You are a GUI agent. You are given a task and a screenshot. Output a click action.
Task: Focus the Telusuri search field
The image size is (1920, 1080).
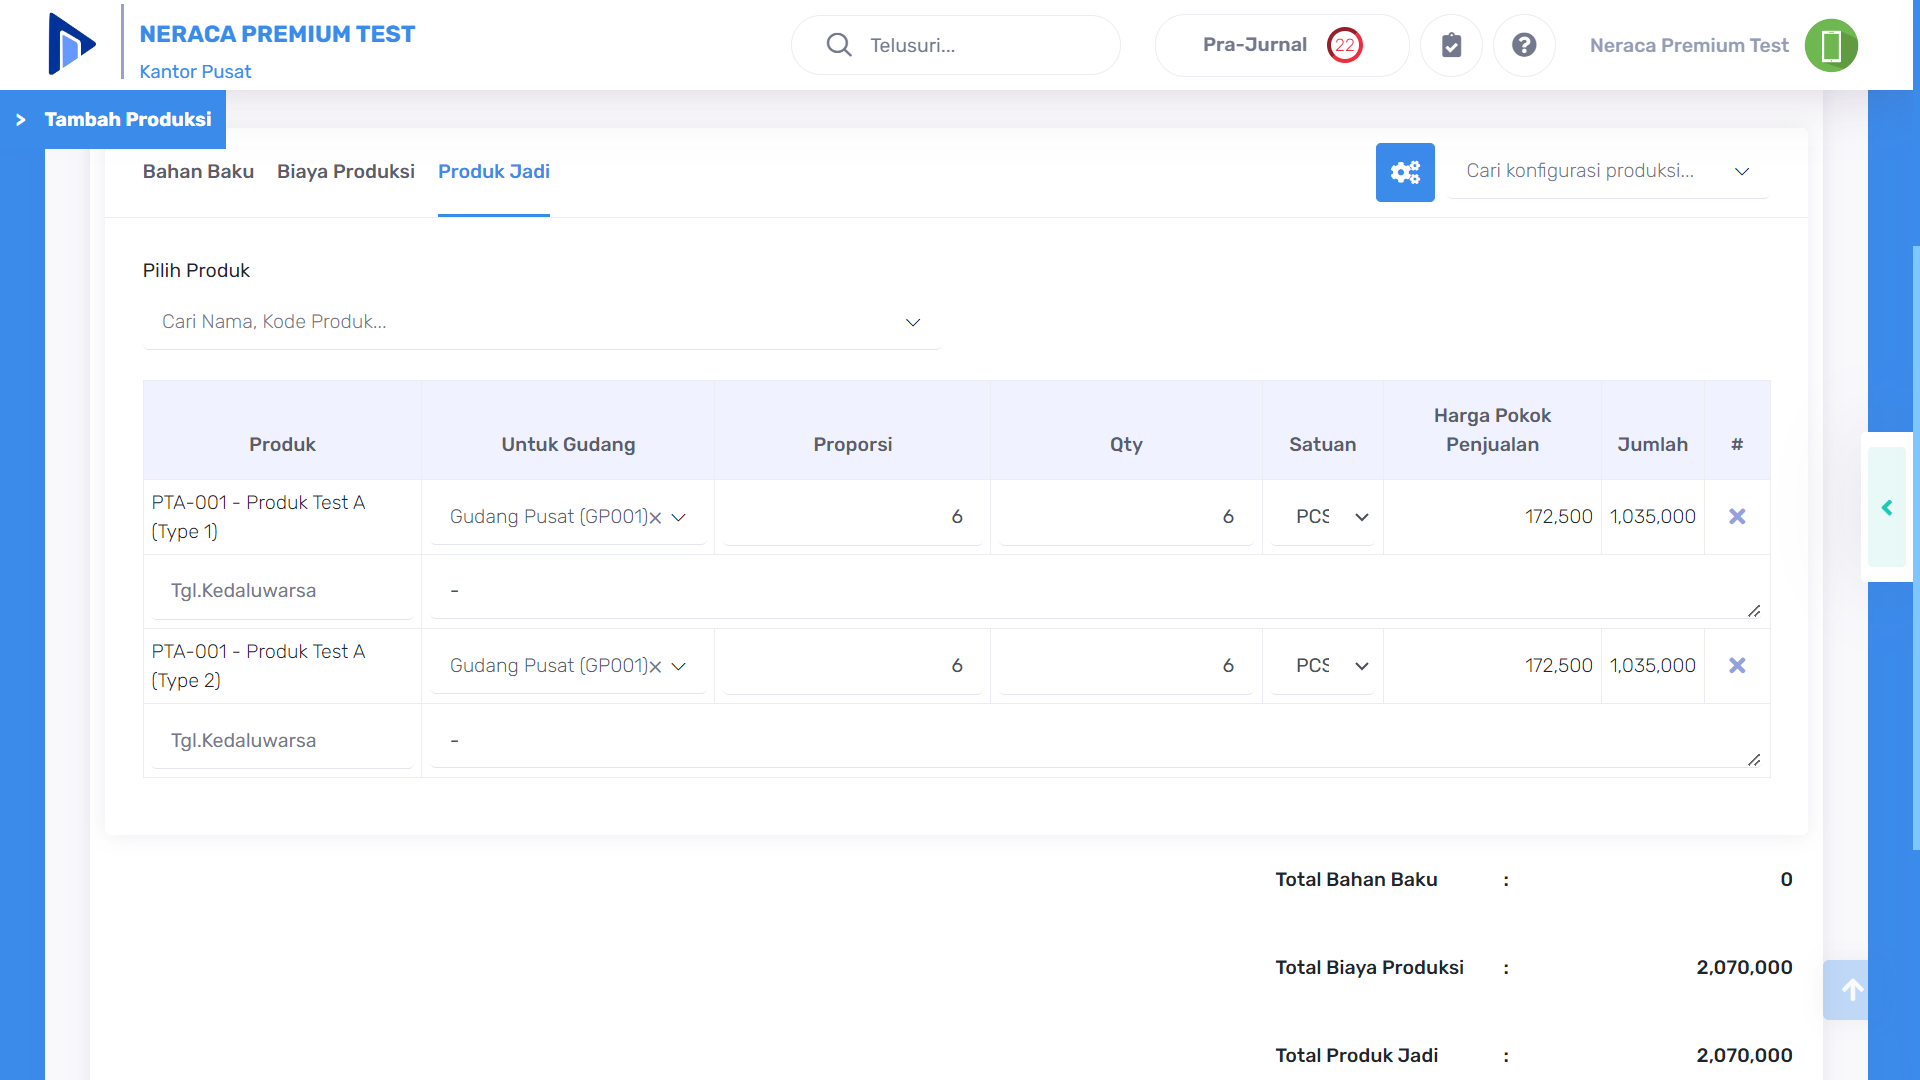coord(955,45)
